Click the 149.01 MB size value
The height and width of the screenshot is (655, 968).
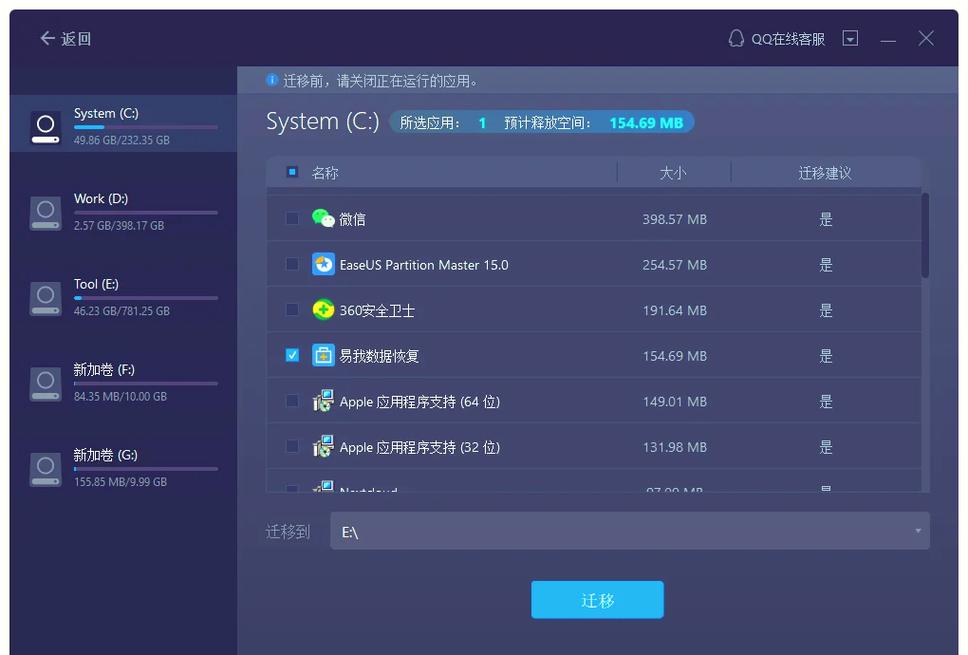[x=674, y=402]
